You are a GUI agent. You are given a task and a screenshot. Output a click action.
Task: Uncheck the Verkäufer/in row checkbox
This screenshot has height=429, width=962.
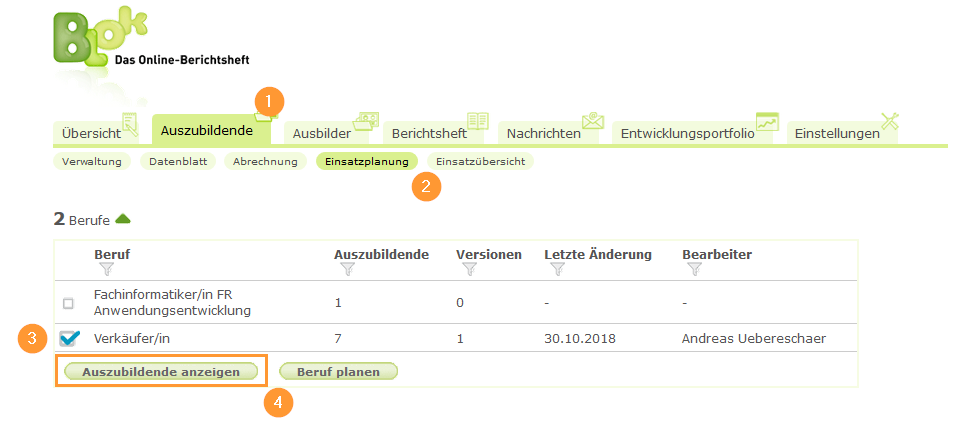click(69, 339)
